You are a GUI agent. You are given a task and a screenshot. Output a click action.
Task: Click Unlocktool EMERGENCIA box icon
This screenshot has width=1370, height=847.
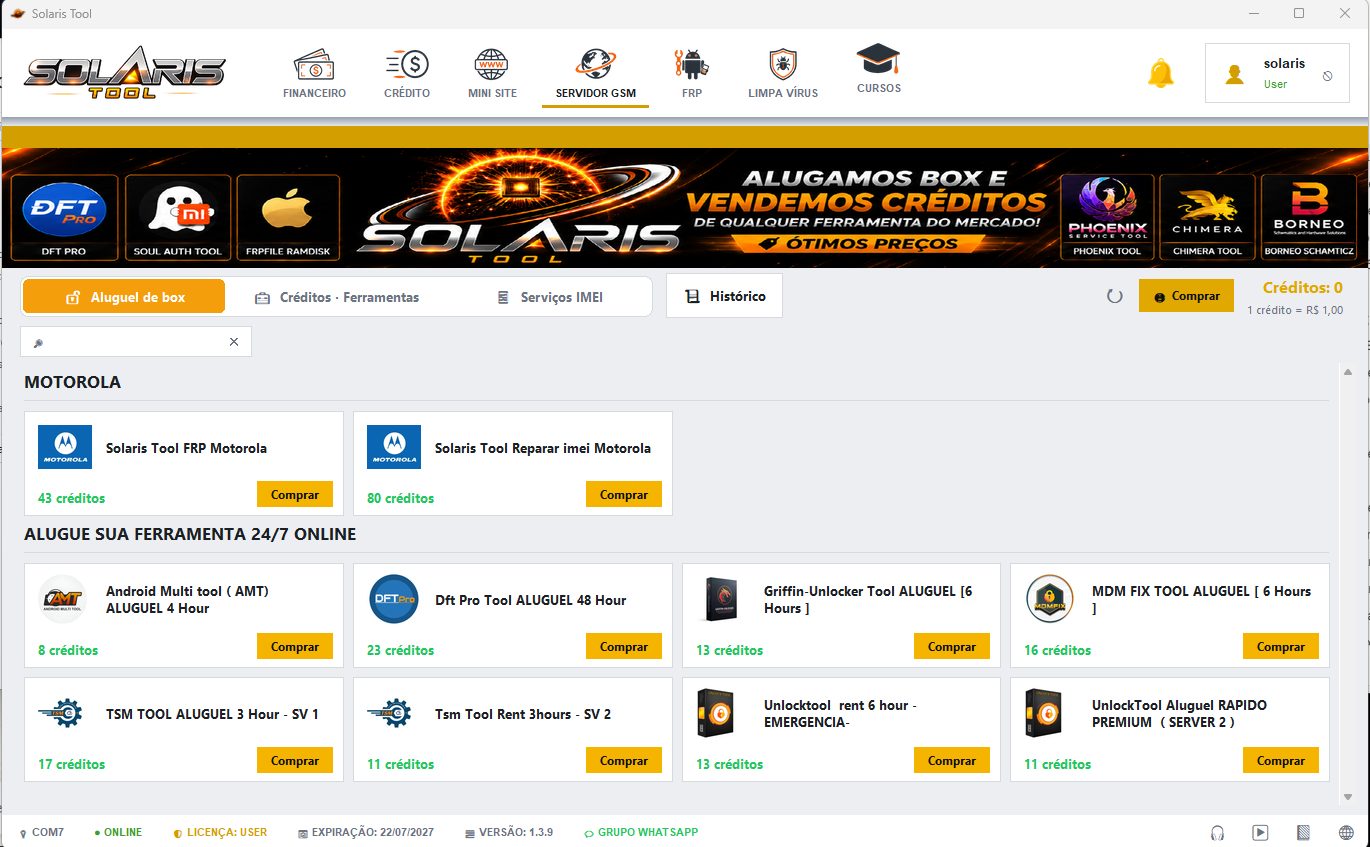[716, 713]
